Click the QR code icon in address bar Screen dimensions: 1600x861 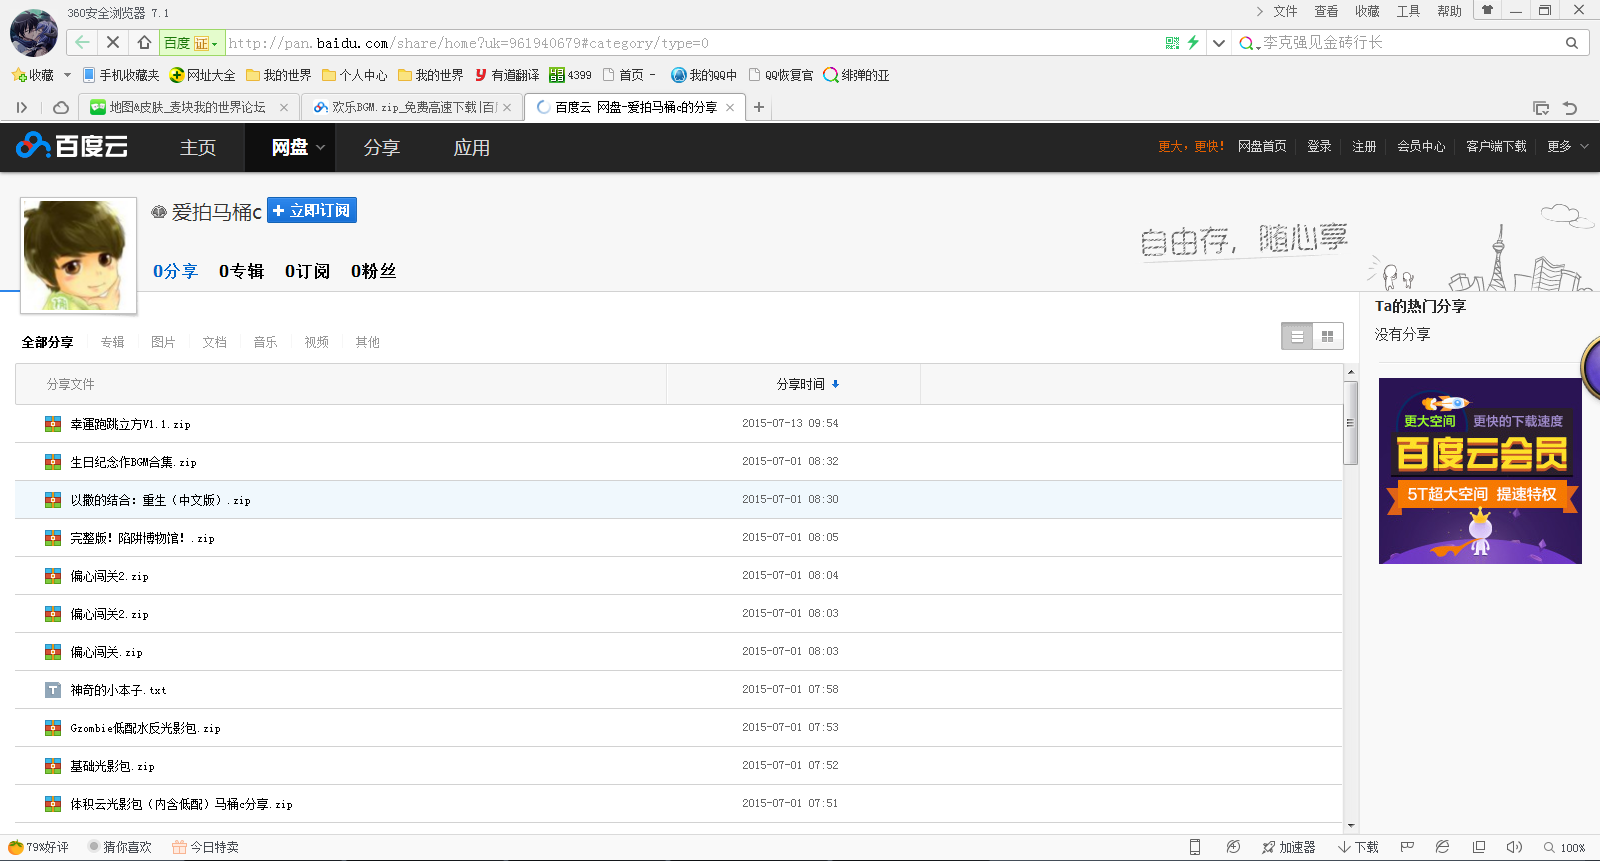(1172, 43)
